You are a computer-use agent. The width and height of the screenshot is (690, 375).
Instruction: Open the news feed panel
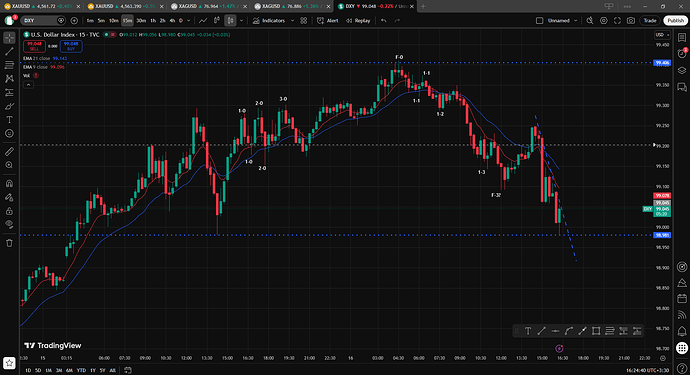pos(682,315)
